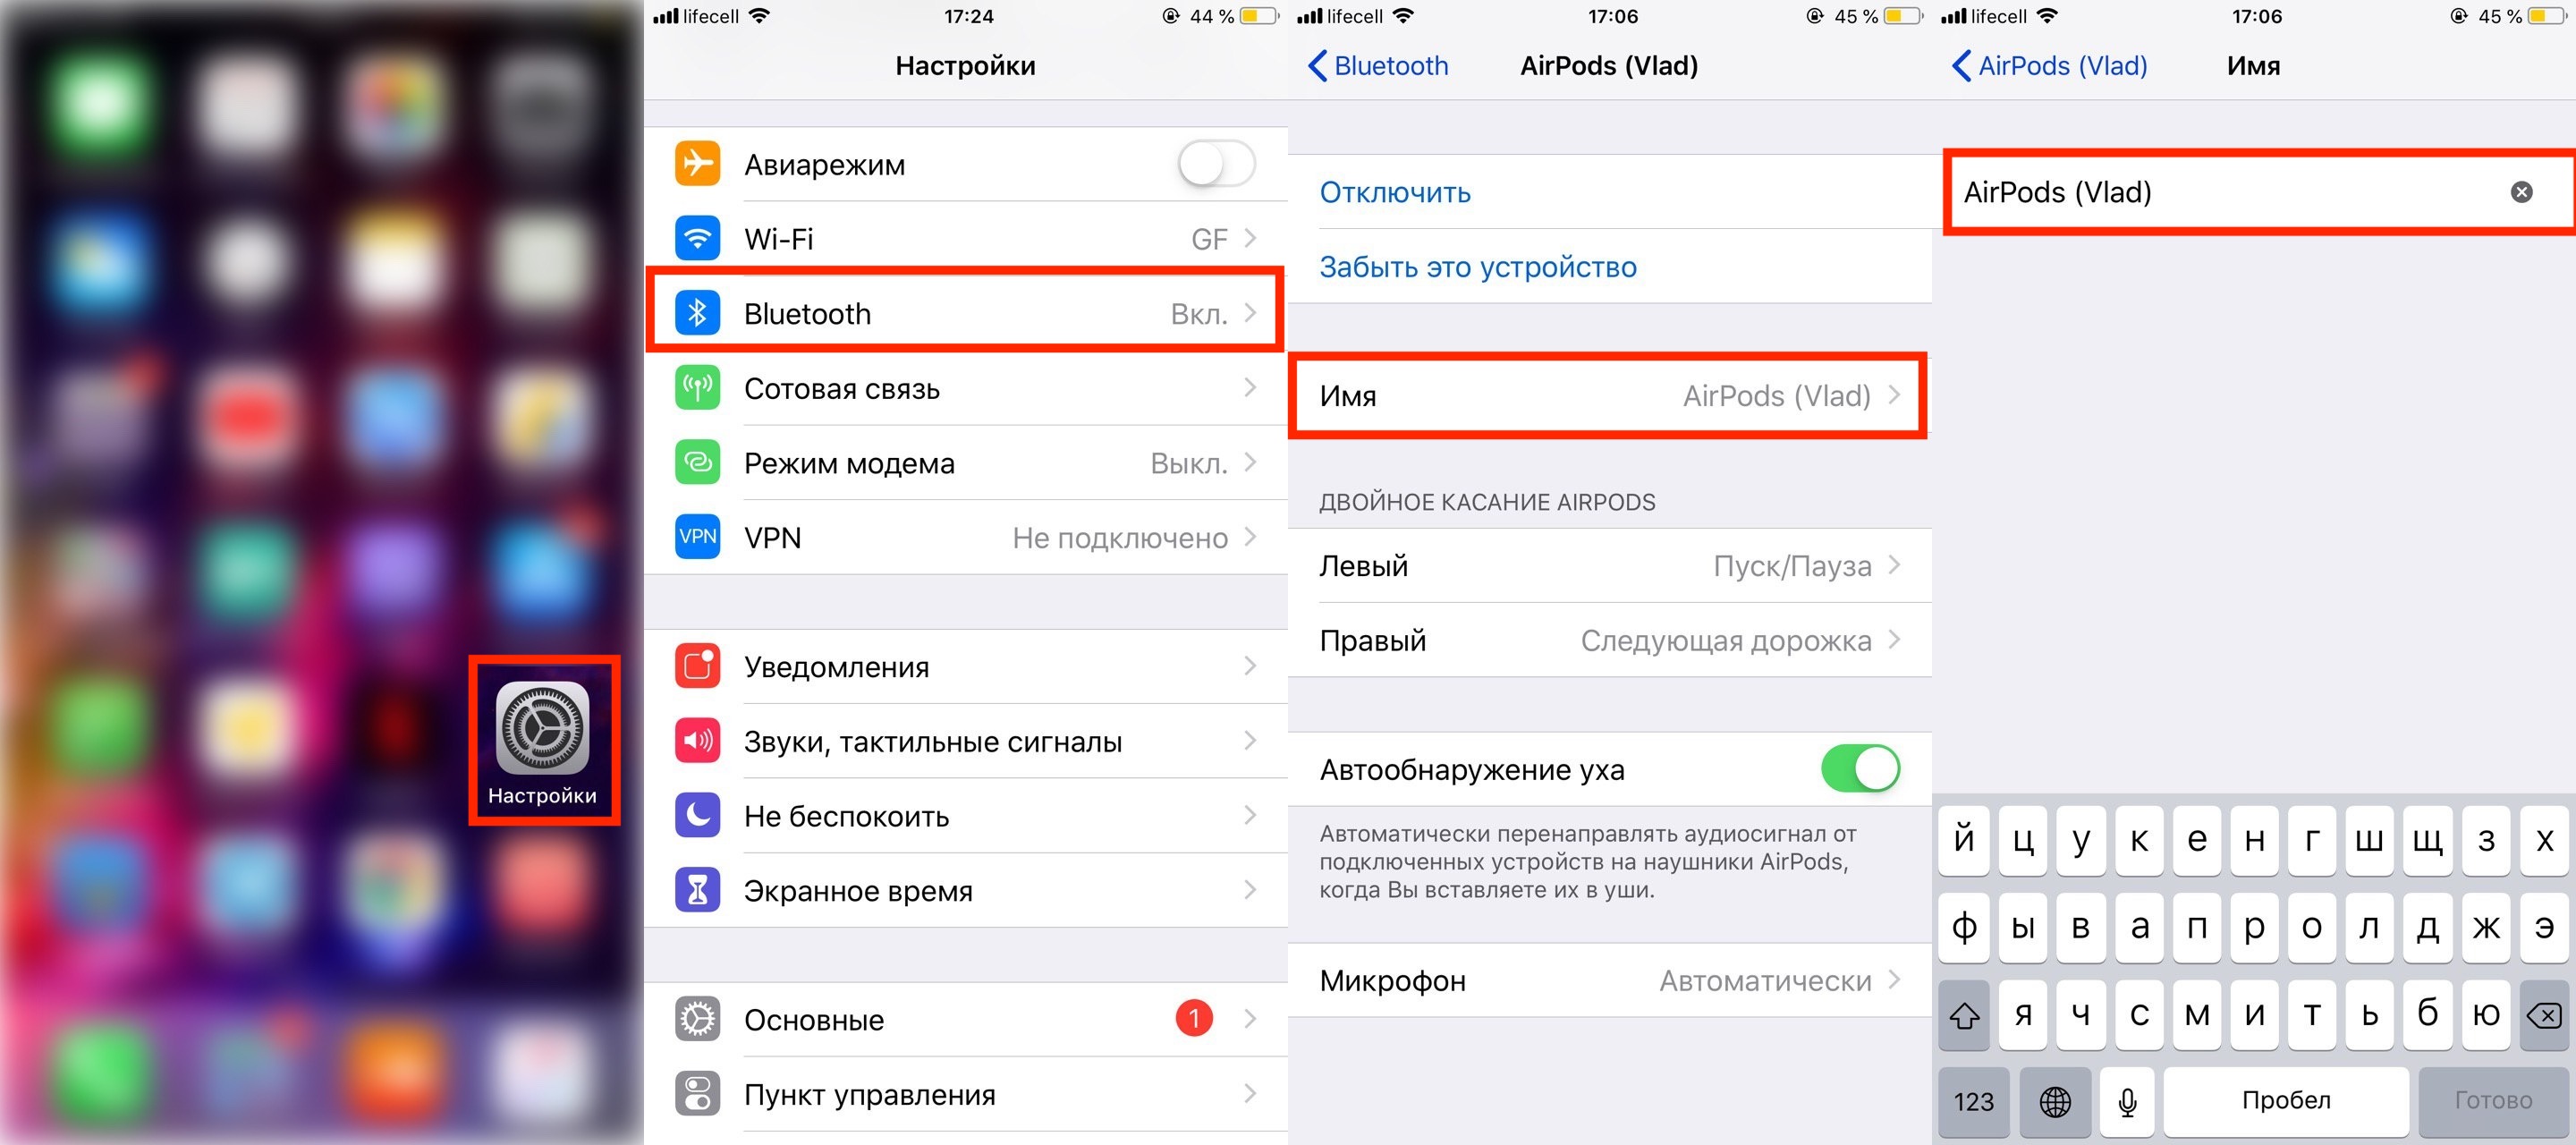This screenshot has height=1145, width=2576.
Task: Tap Forget This Device button
Action: pos(1477,267)
